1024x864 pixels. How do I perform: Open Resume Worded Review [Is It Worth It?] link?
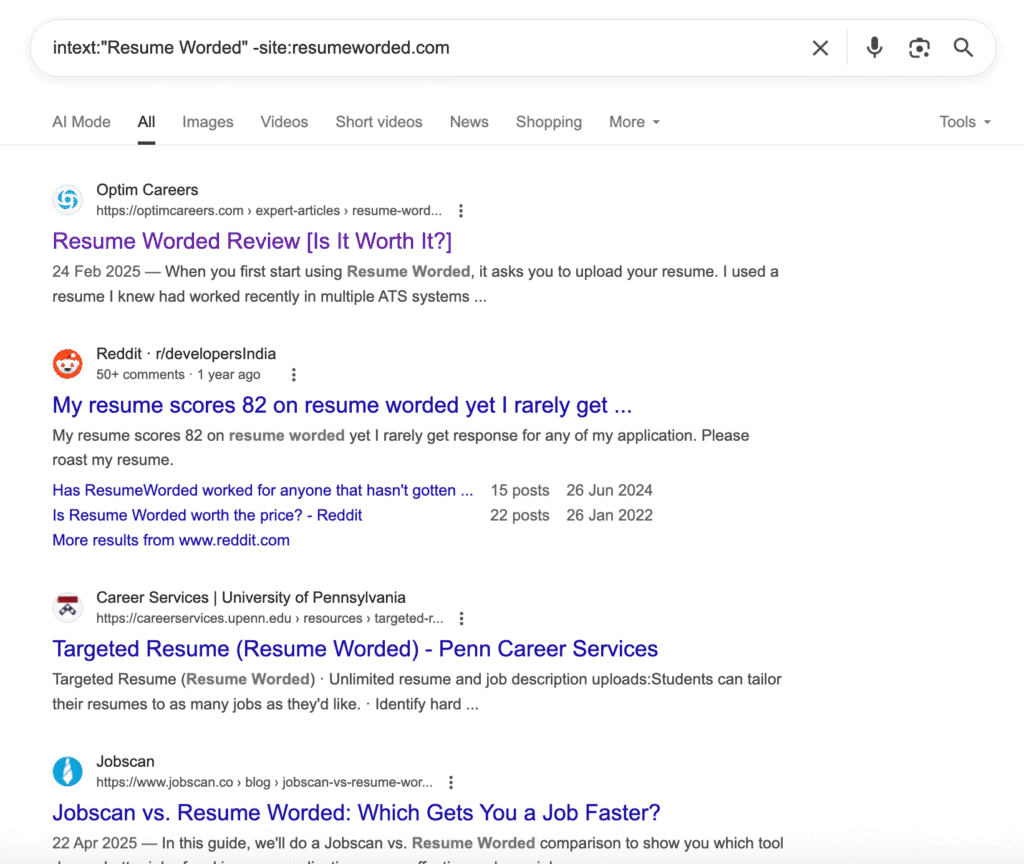(x=252, y=241)
